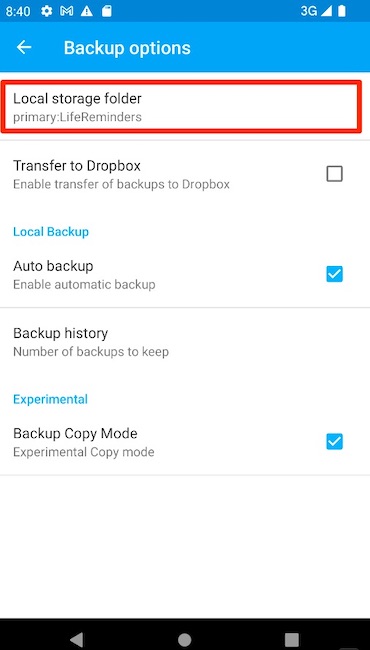Tap the 3G signal strength icon

[317, 11]
